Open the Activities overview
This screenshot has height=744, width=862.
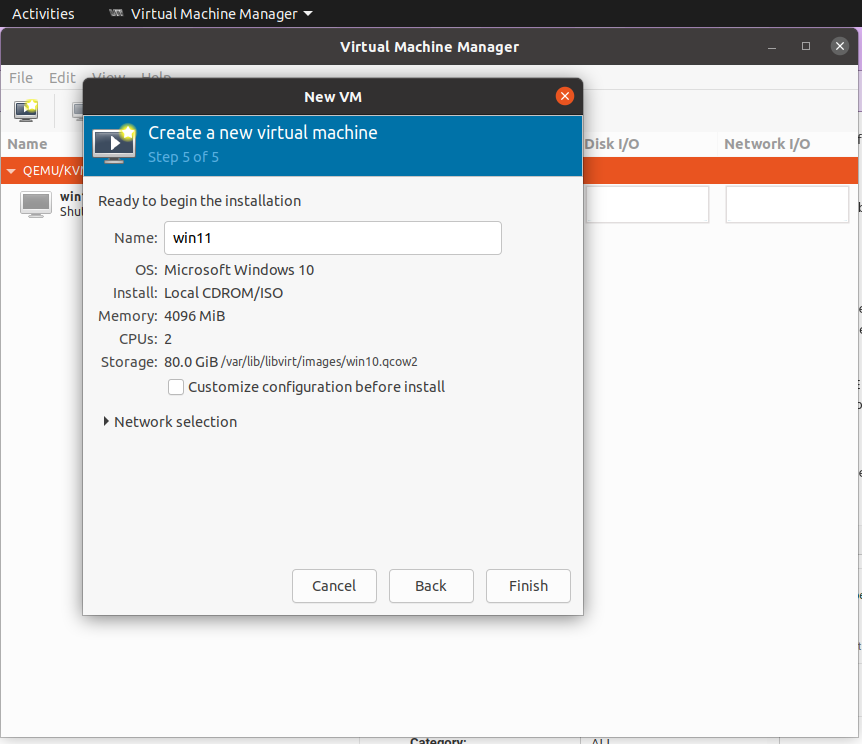[x=43, y=14]
